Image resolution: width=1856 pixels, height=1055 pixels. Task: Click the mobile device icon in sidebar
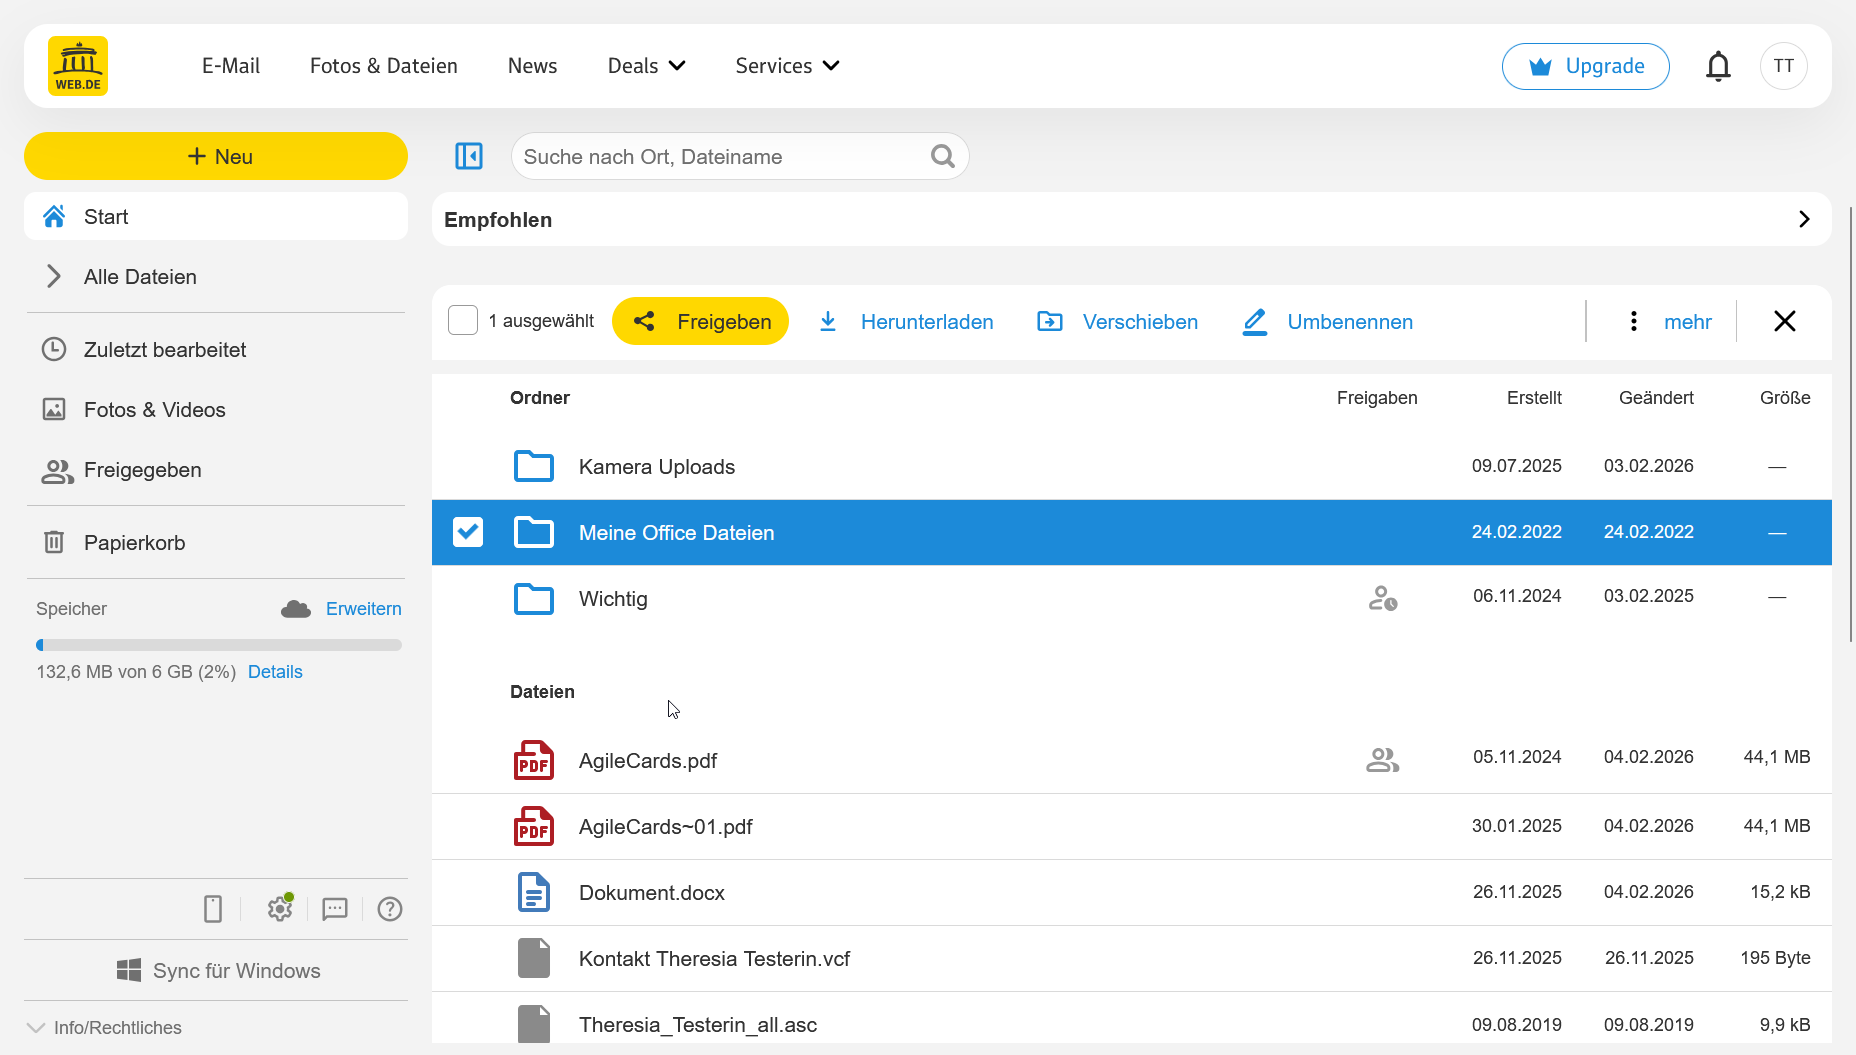[x=213, y=908]
